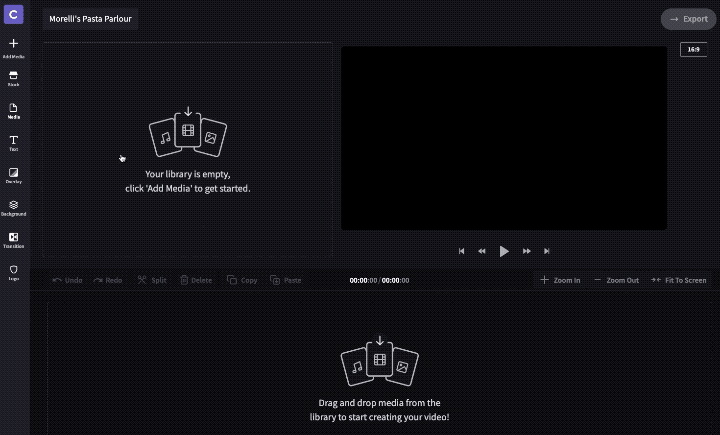Click the timeline drag-and-drop media illustration
Image resolution: width=720 pixels, height=435 pixels.
pos(379,361)
